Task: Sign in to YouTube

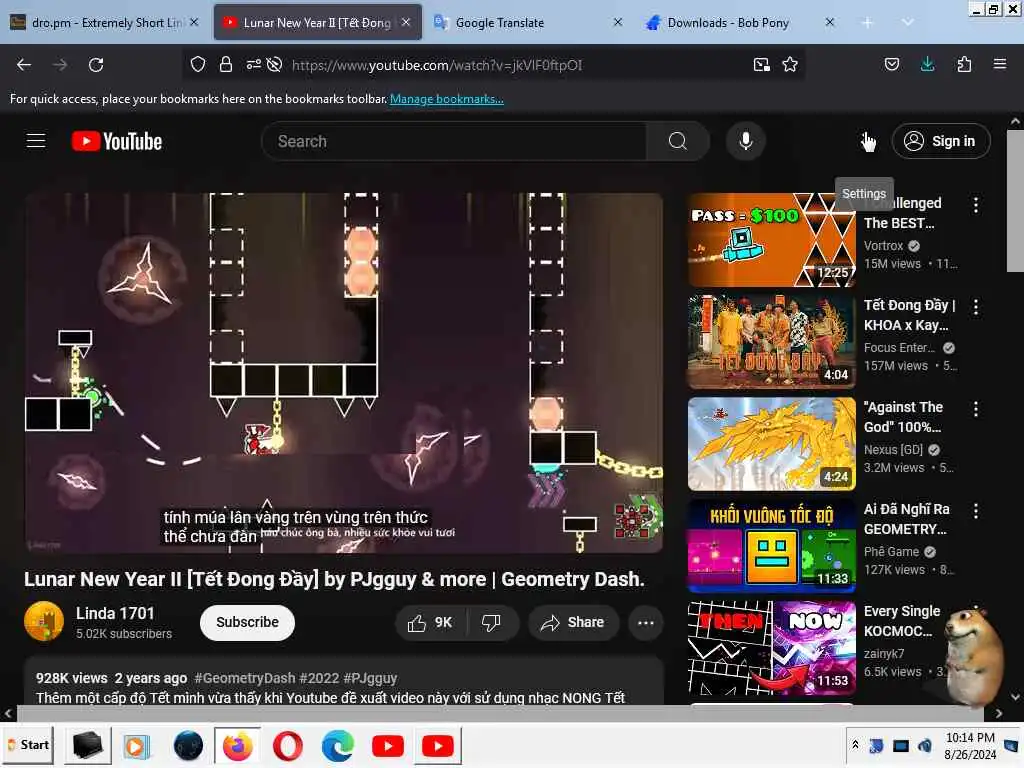Action: pos(941,141)
